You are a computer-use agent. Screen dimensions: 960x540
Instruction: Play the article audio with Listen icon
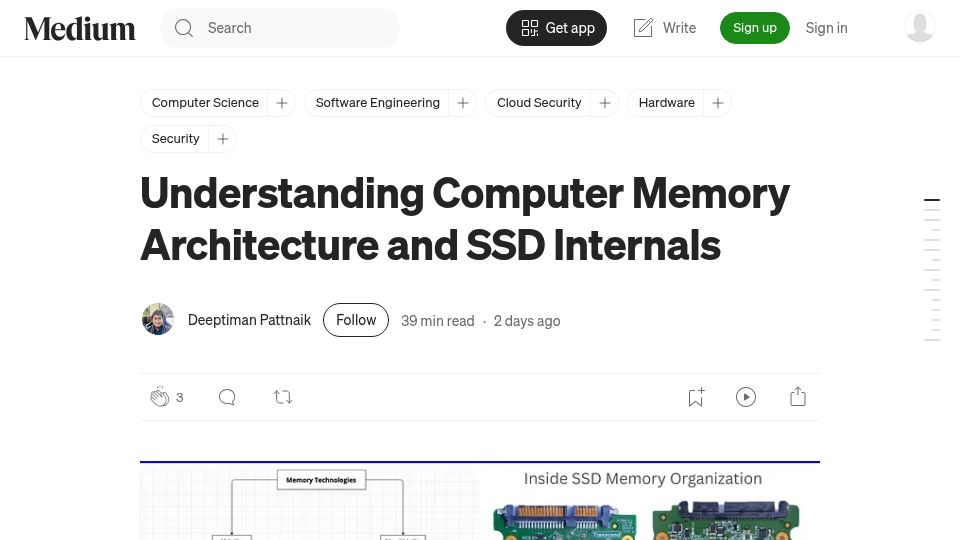(746, 397)
